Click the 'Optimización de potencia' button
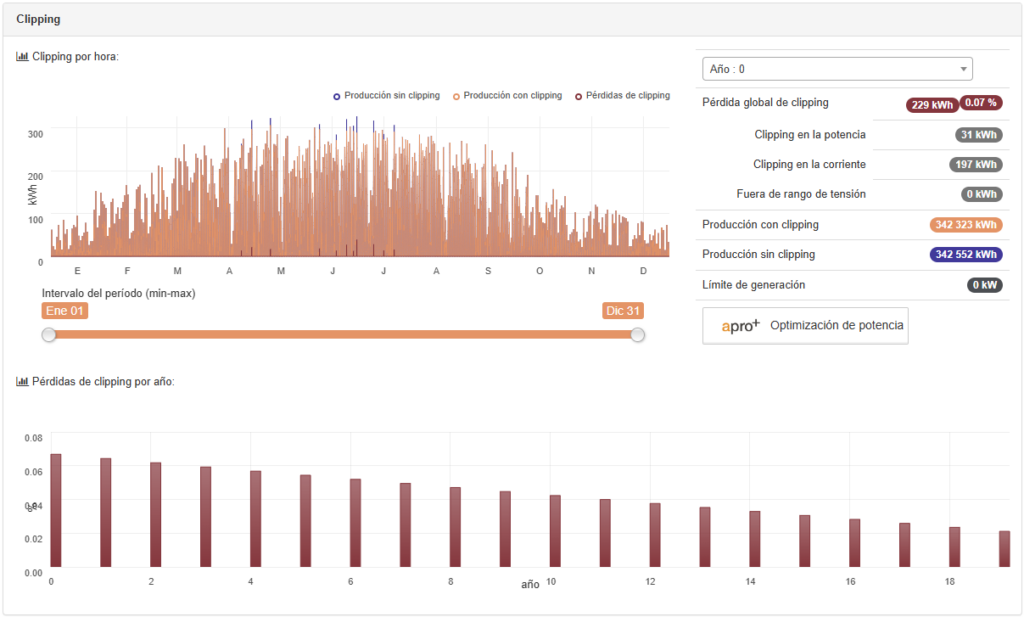 click(805, 326)
